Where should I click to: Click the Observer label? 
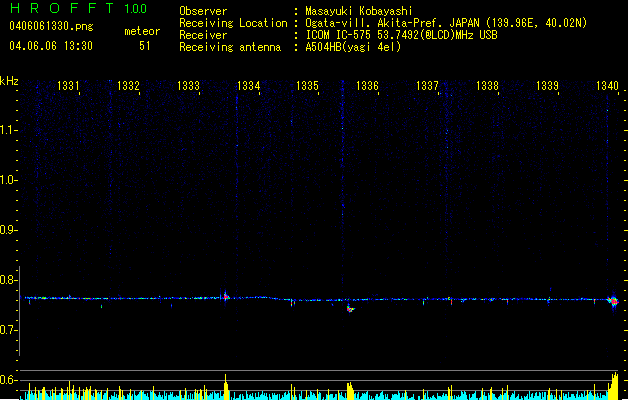pos(203,11)
